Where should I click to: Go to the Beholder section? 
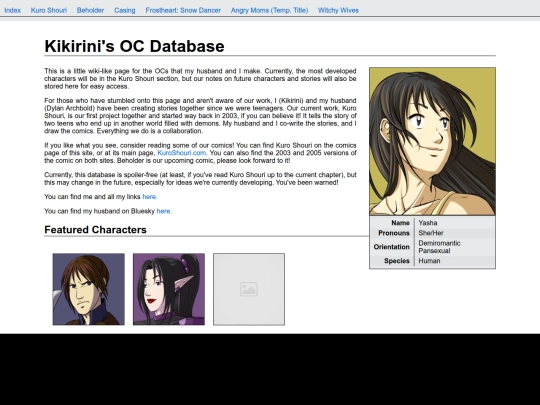[x=90, y=10]
